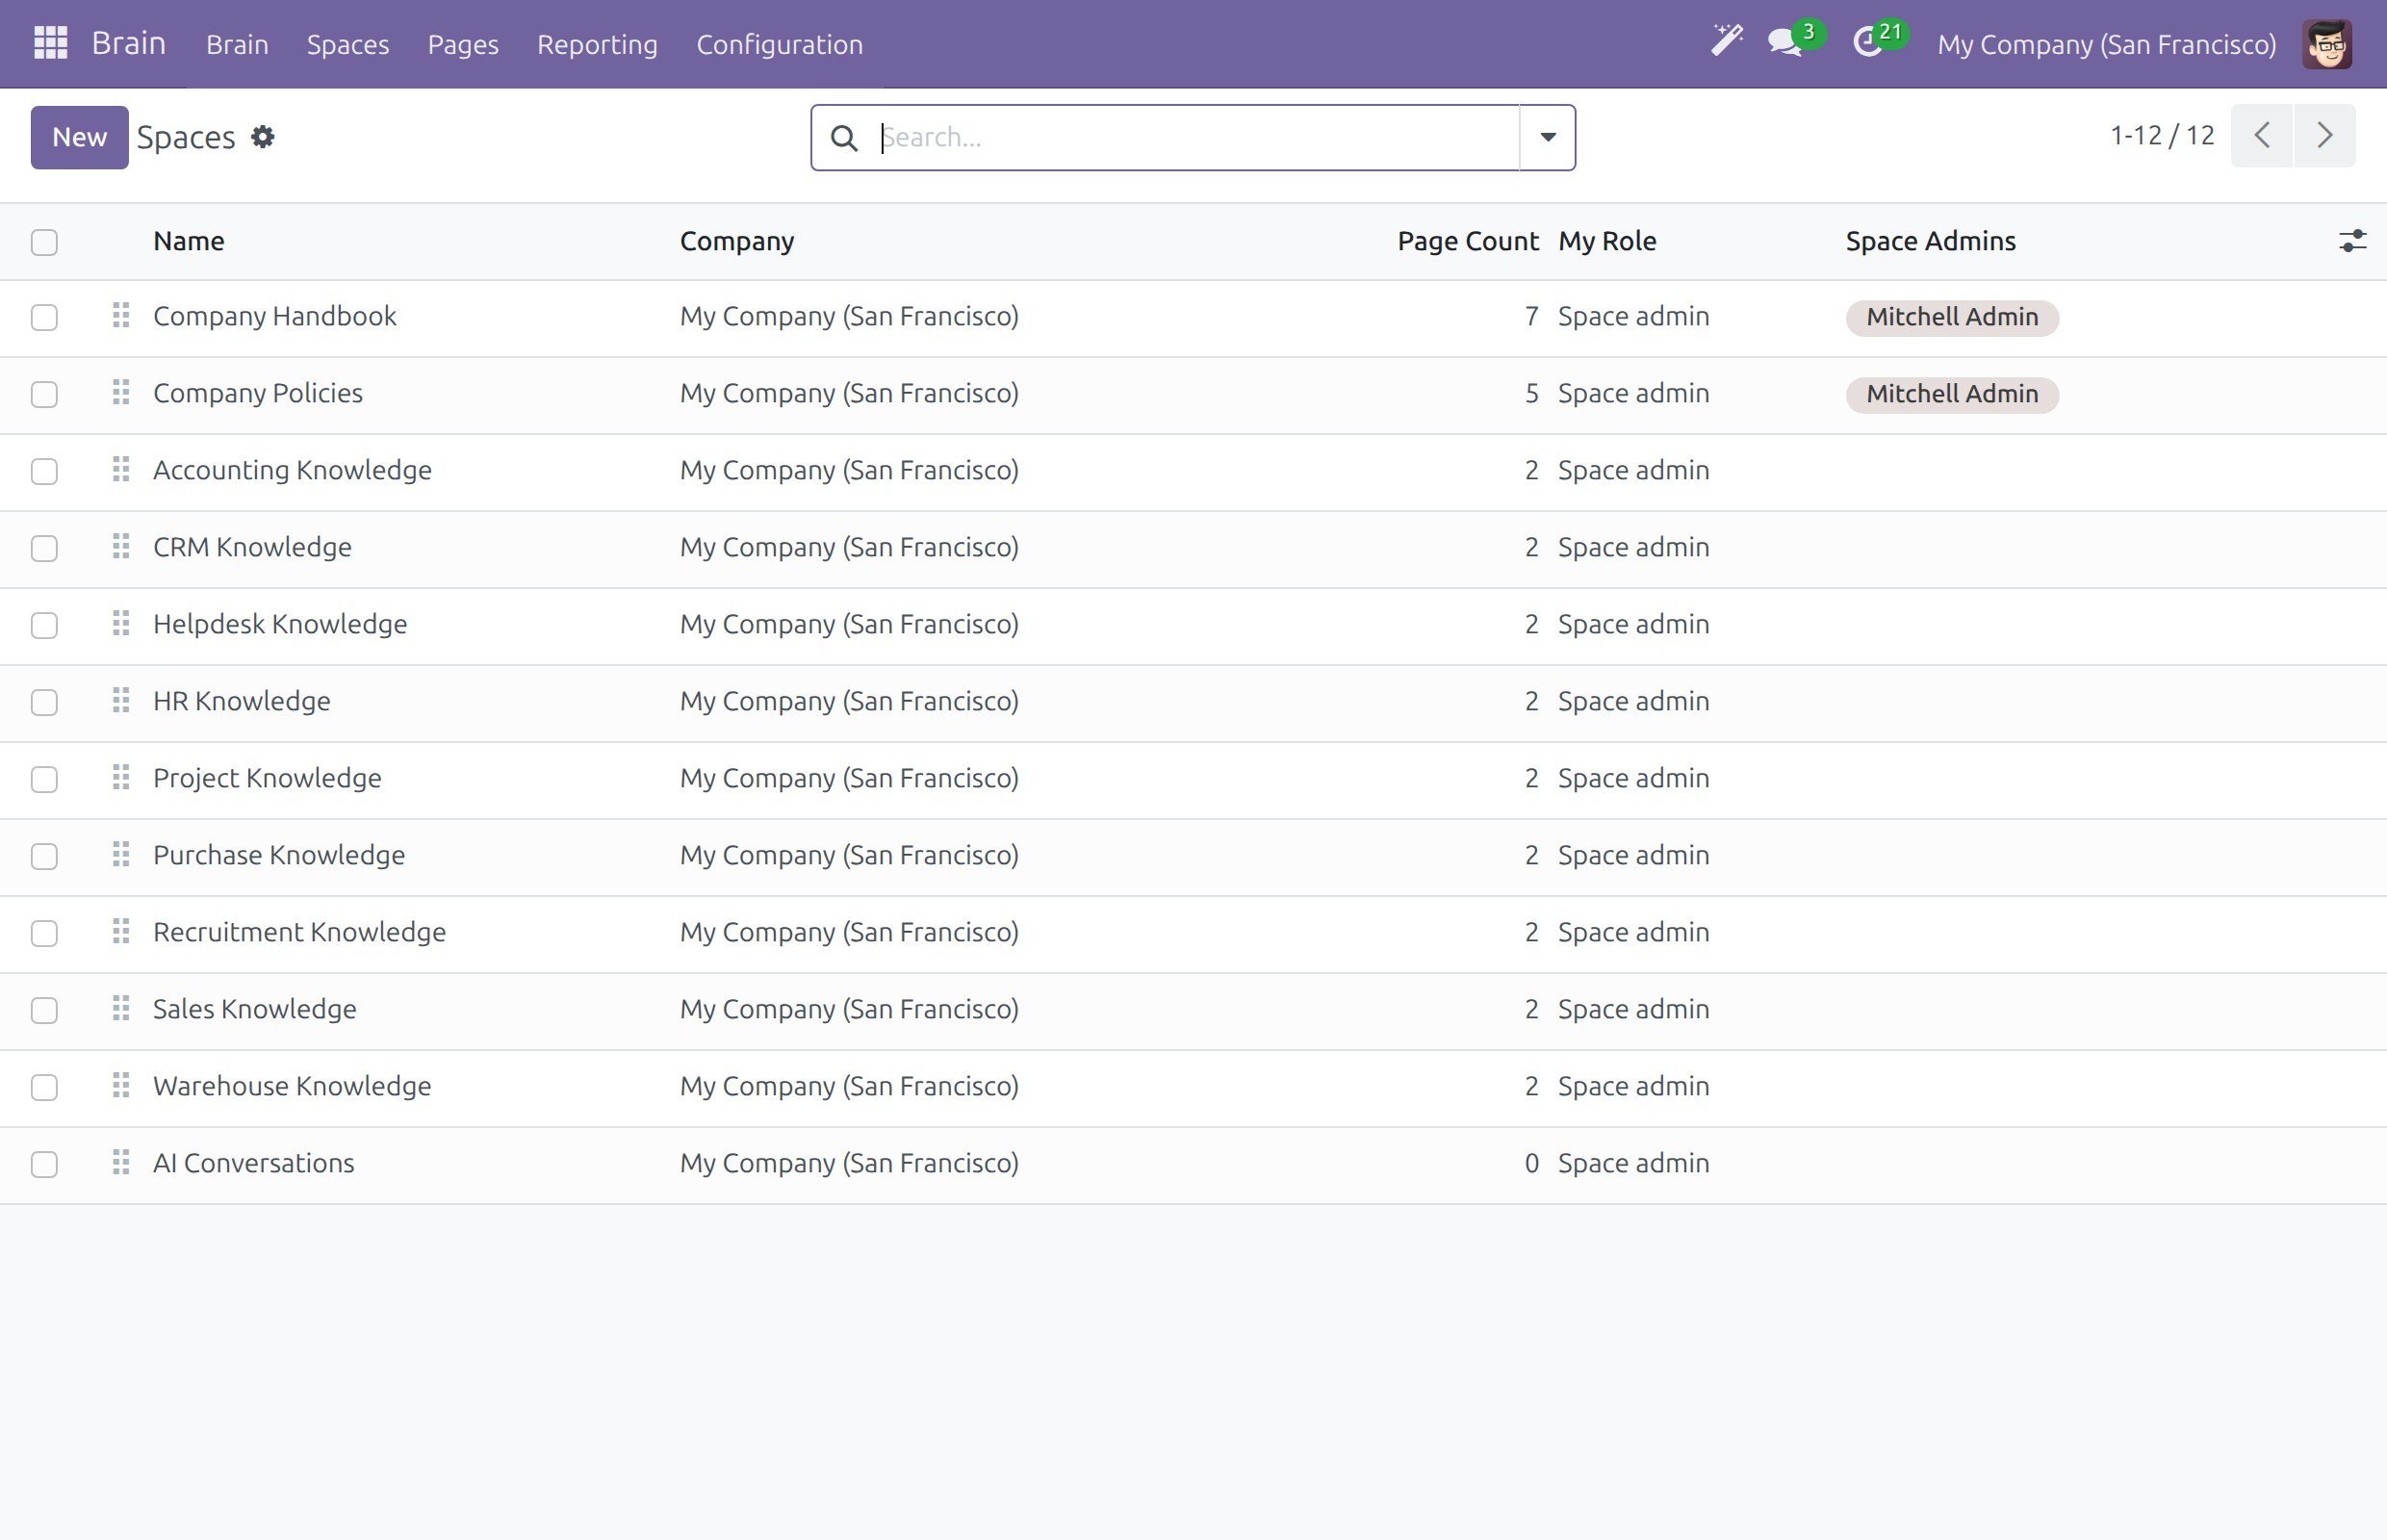Click Mitchell Admin tag in Company Policies row
The image size is (2387, 1540).
1951,394
